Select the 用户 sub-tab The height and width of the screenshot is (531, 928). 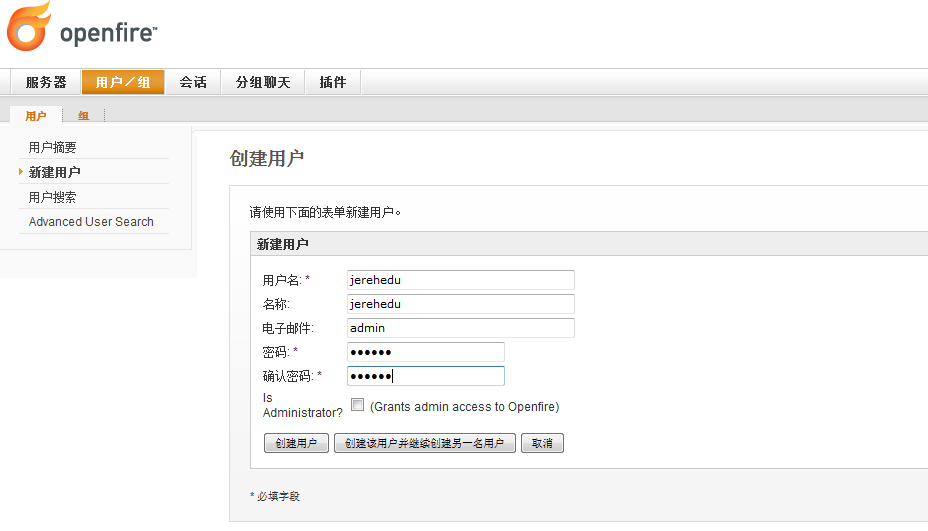36,116
